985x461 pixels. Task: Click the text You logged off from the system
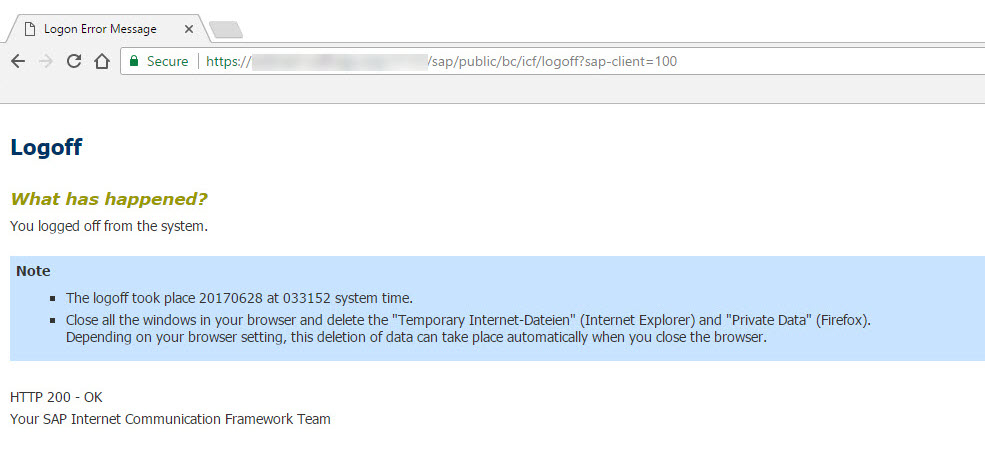coord(109,226)
